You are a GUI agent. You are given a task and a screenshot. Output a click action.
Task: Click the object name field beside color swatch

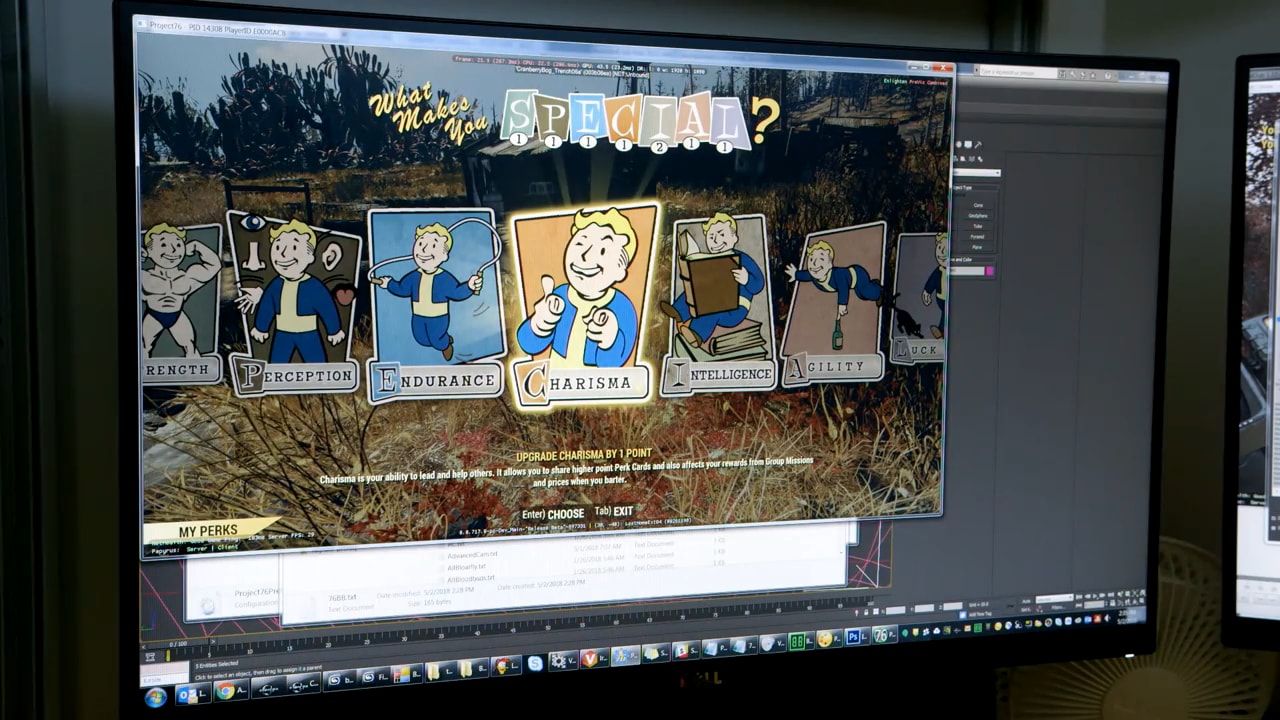coord(967,271)
